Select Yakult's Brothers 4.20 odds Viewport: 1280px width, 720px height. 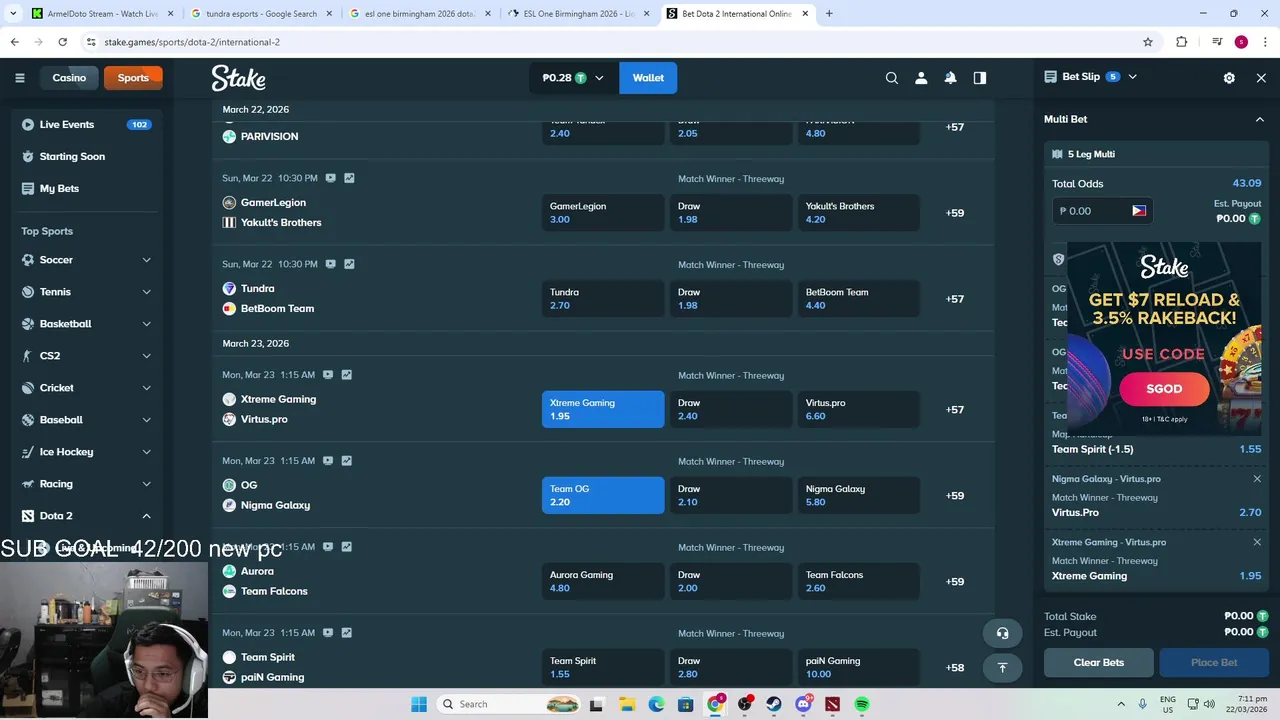click(859, 212)
